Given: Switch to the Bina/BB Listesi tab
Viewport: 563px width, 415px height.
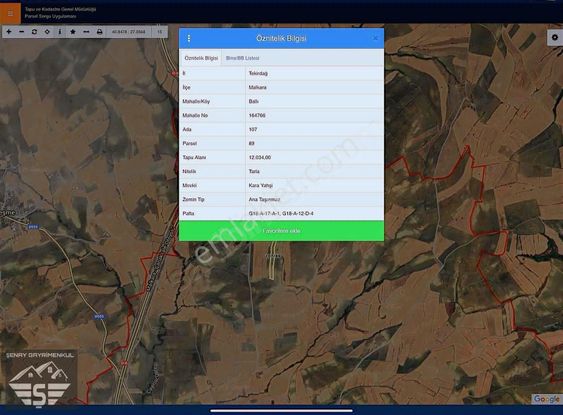Looking at the screenshot, I should [x=243, y=58].
